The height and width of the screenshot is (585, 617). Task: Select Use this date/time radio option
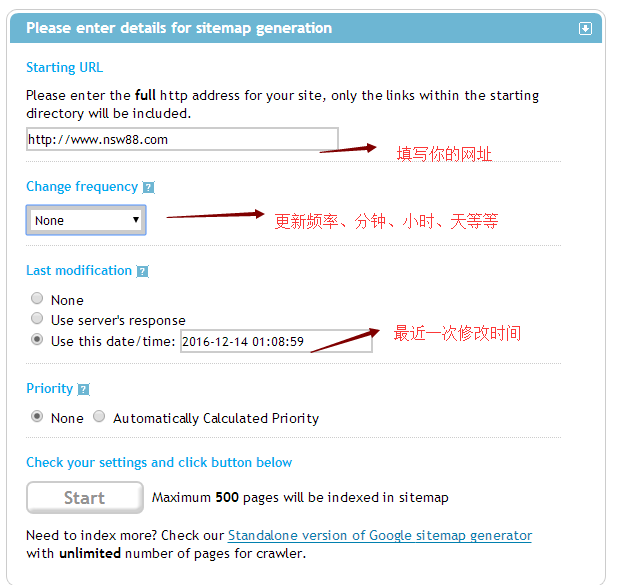coord(37,340)
